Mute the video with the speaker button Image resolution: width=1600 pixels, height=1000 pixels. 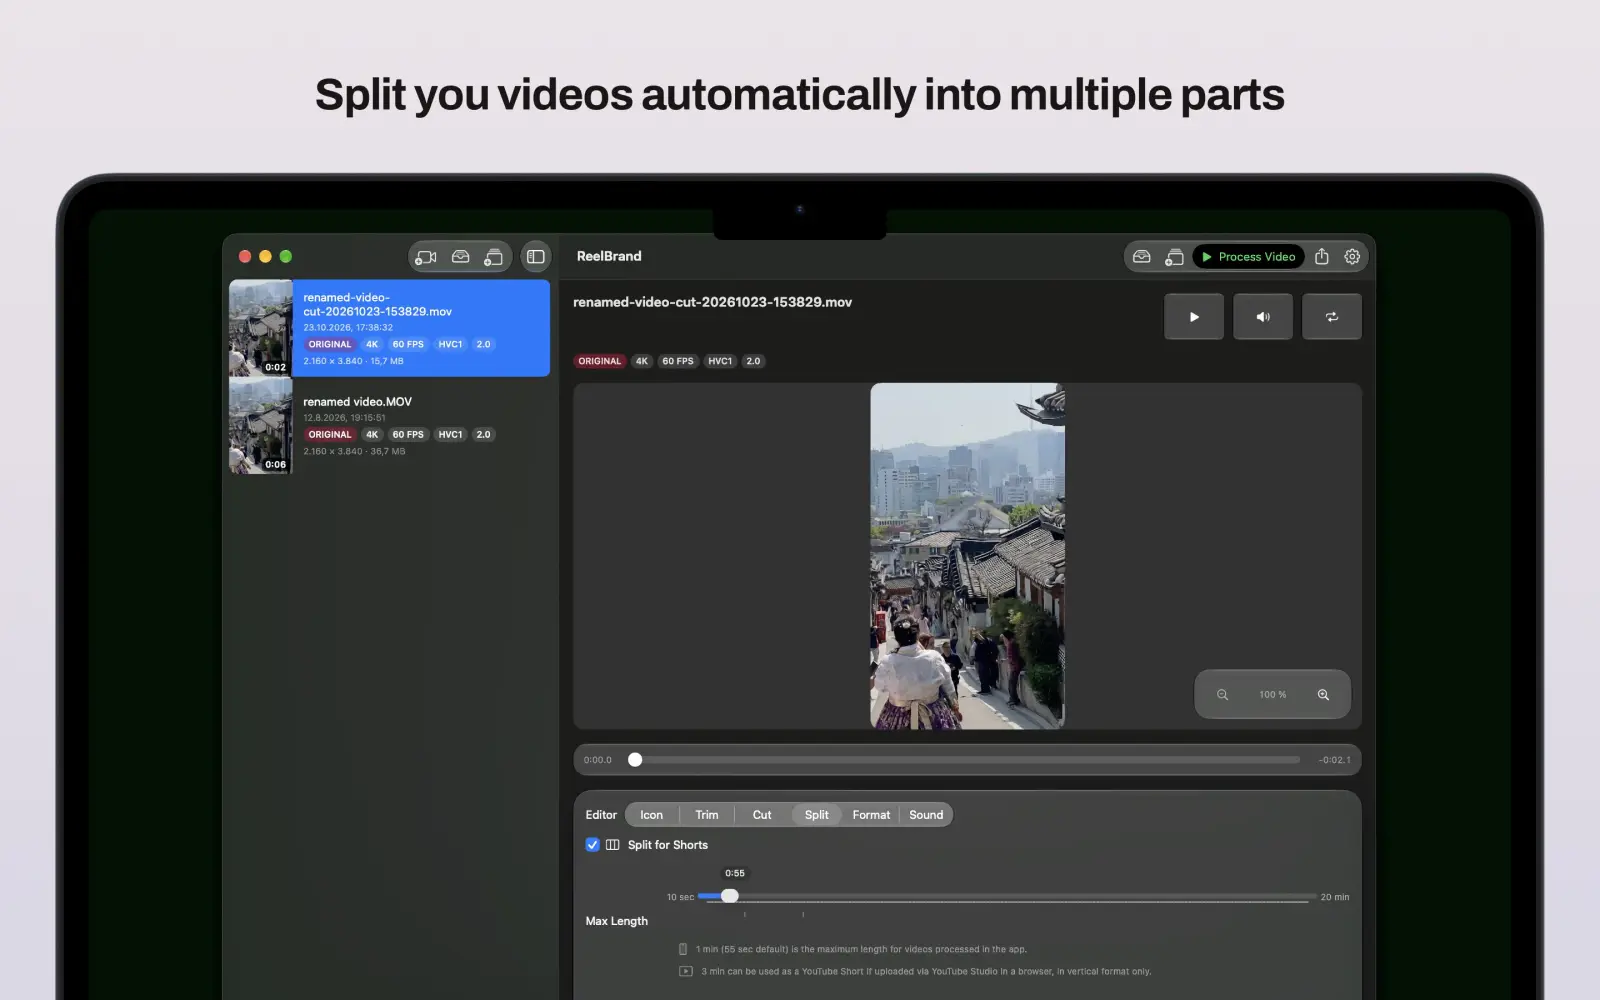1263,317
